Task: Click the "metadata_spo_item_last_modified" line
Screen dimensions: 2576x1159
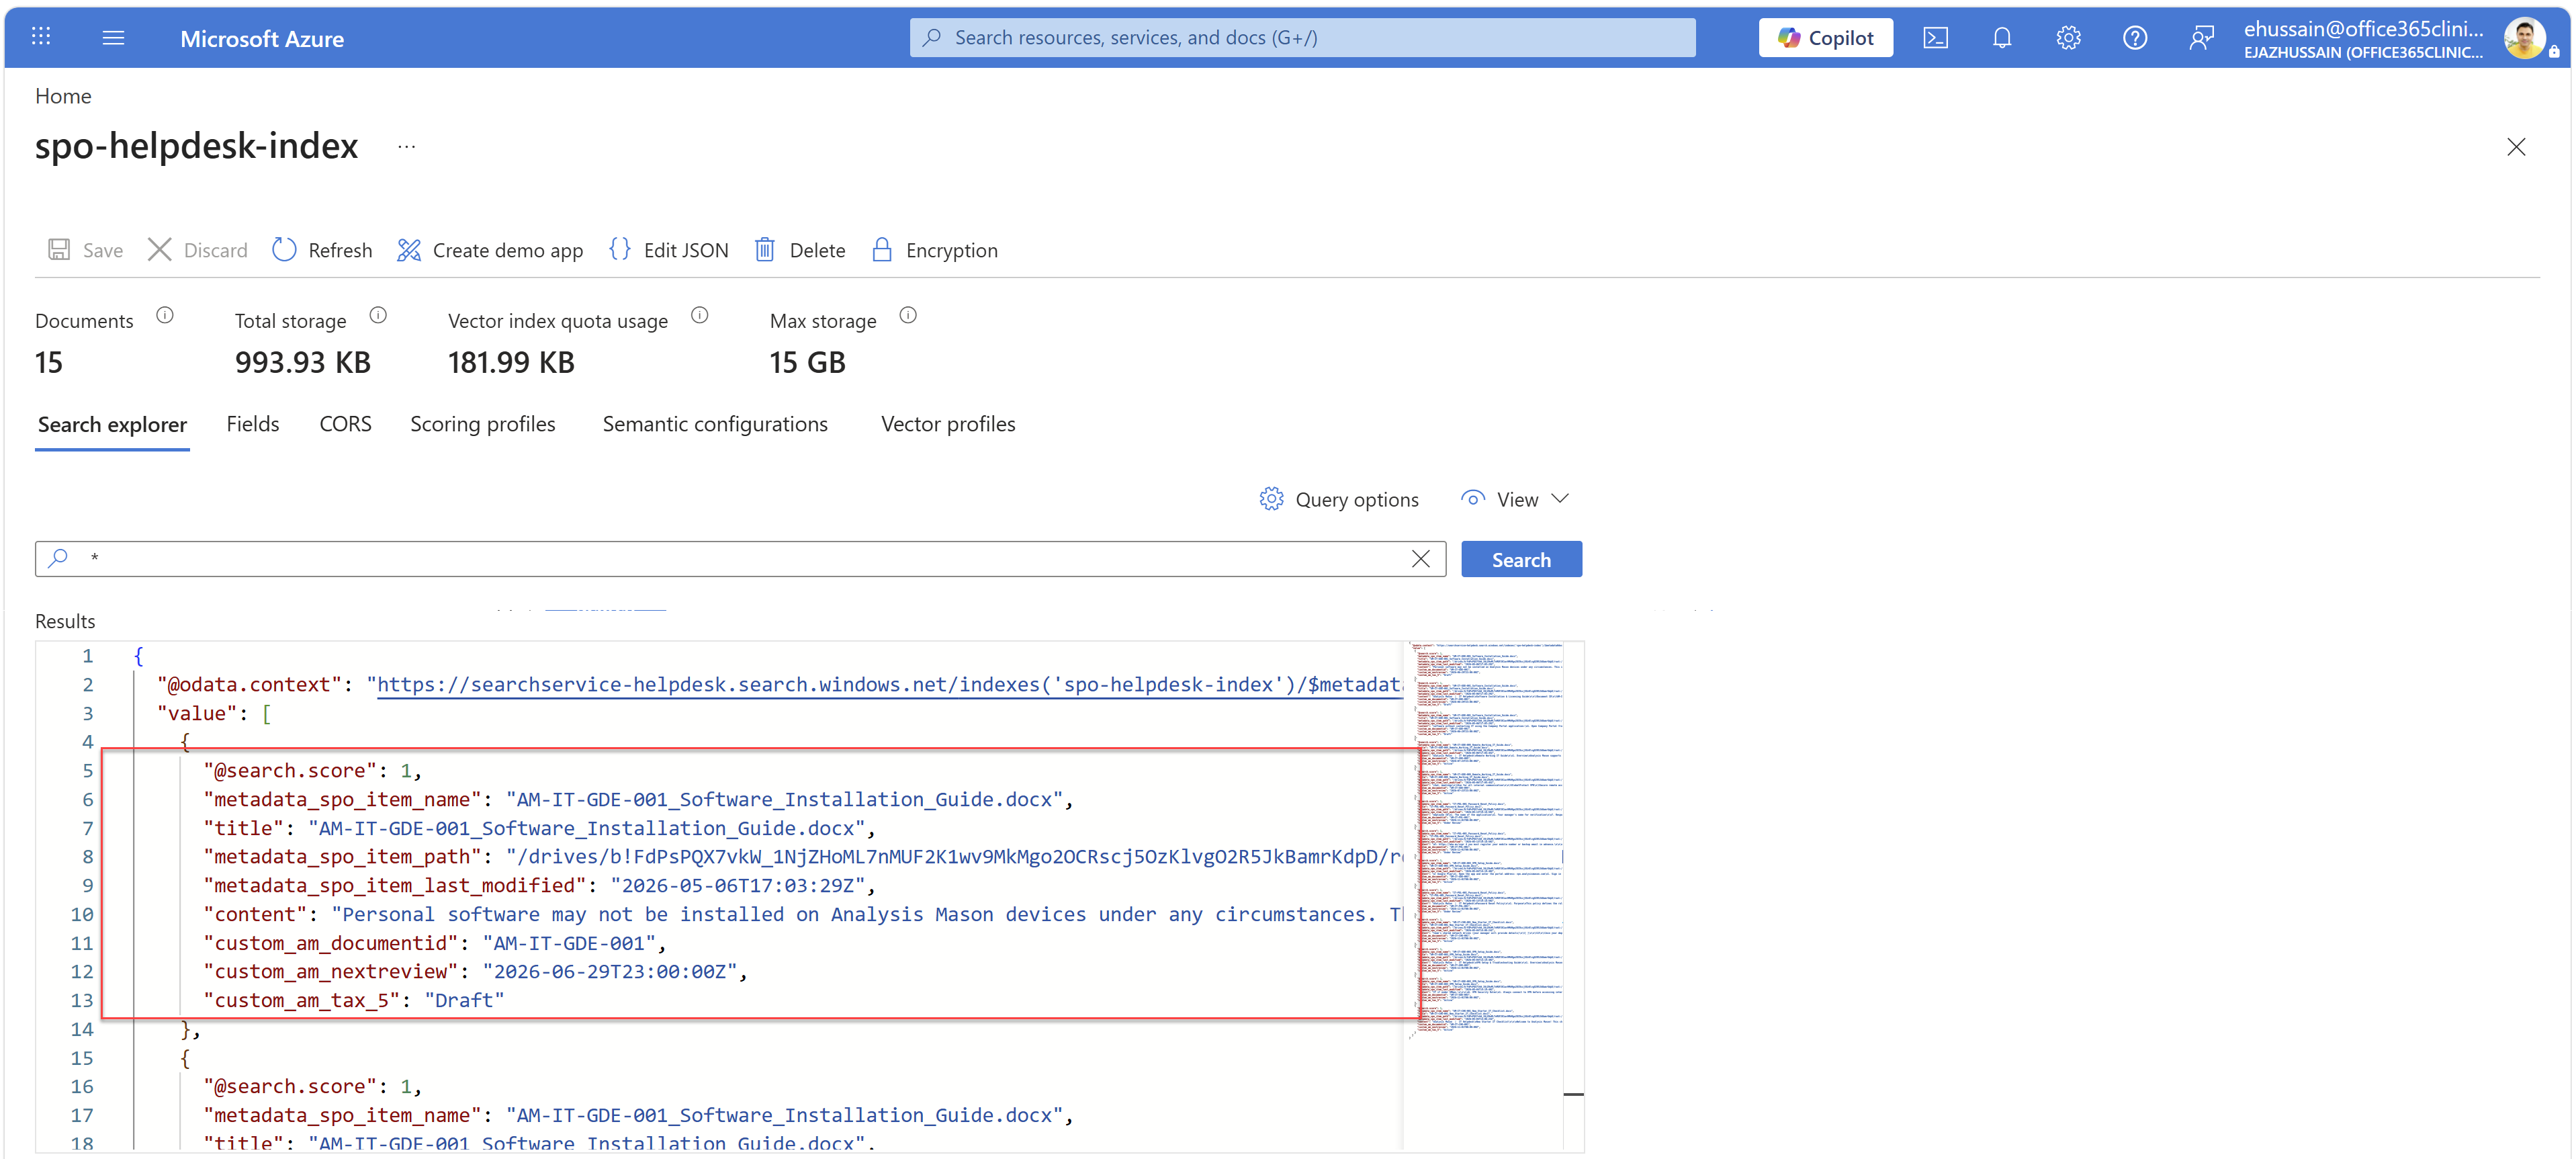Action: point(540,885)
